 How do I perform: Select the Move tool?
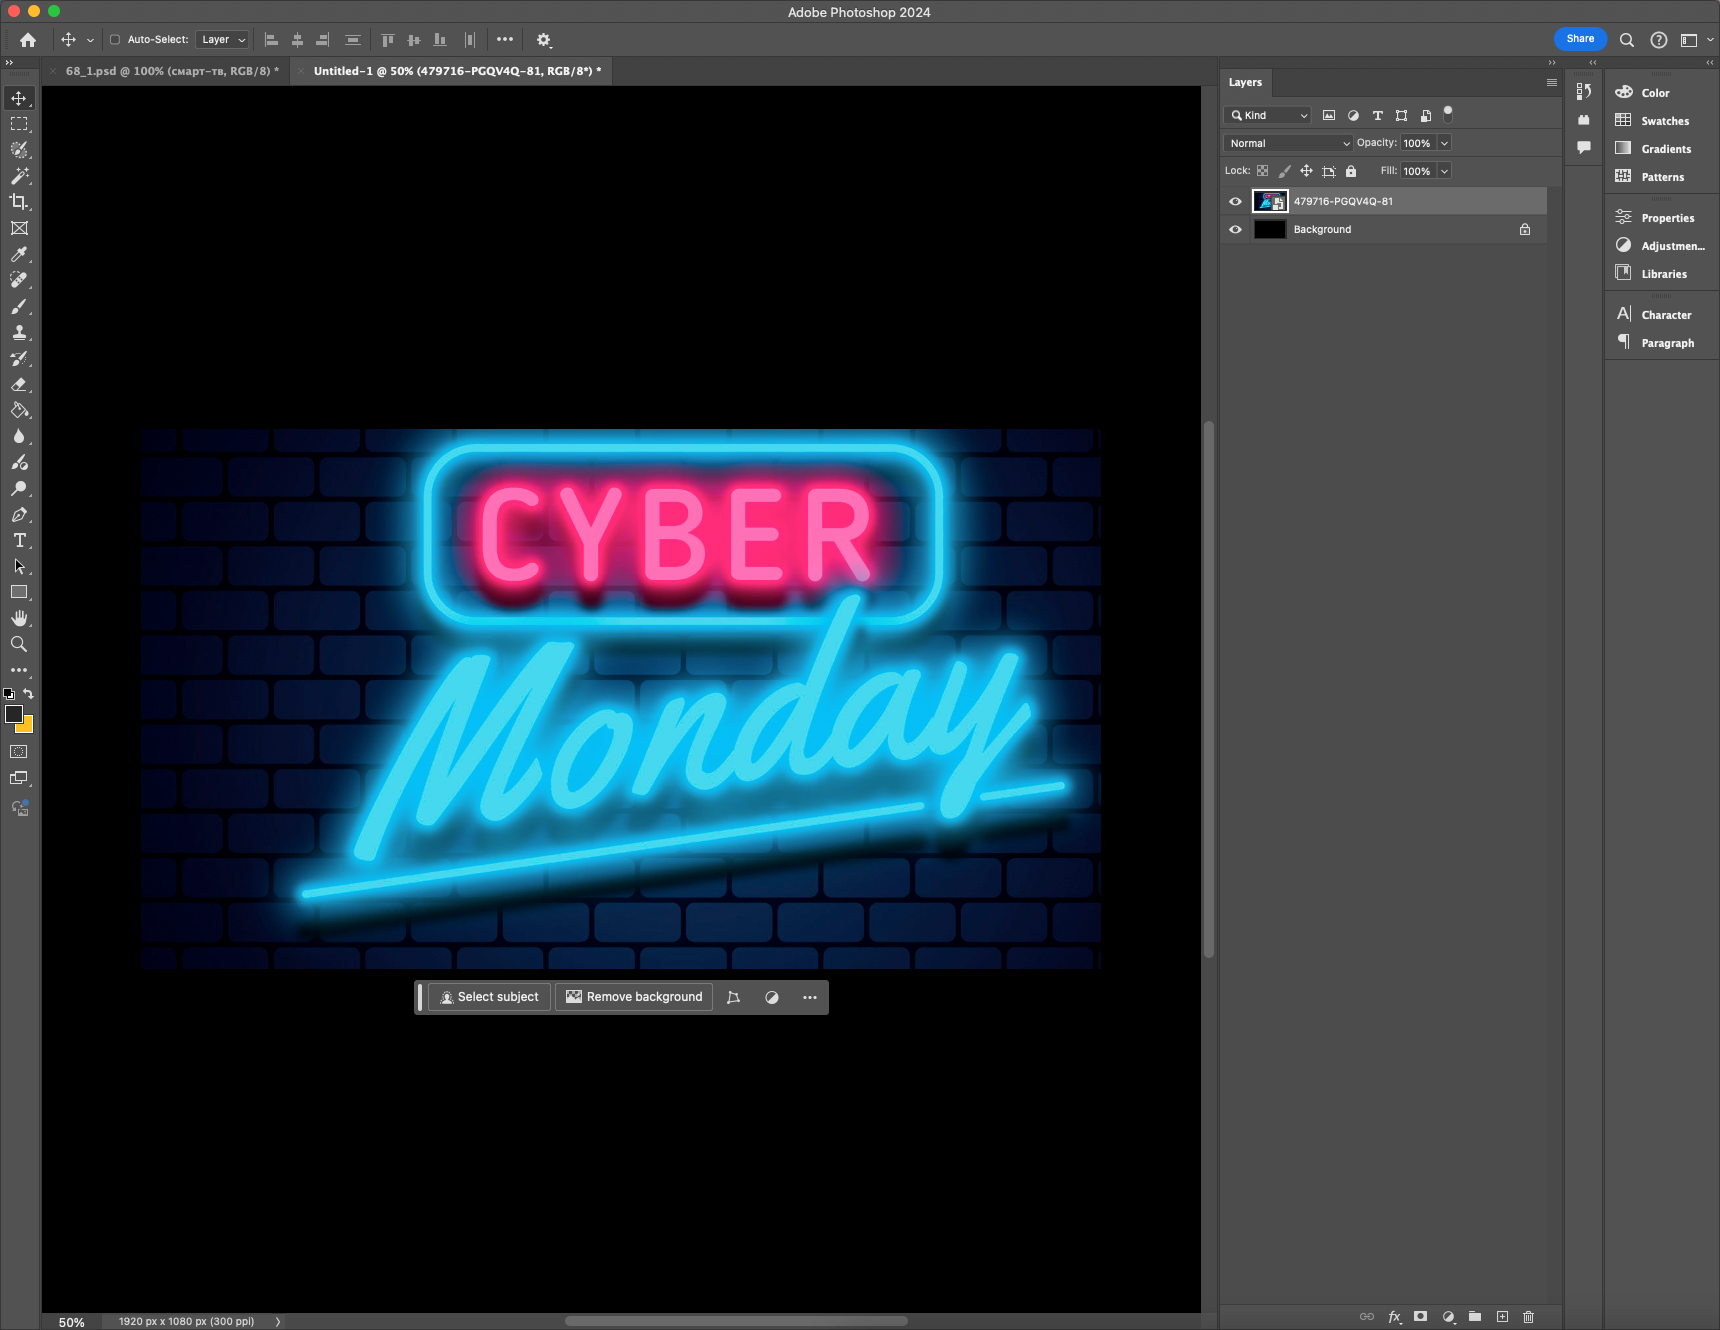point(19,98)
